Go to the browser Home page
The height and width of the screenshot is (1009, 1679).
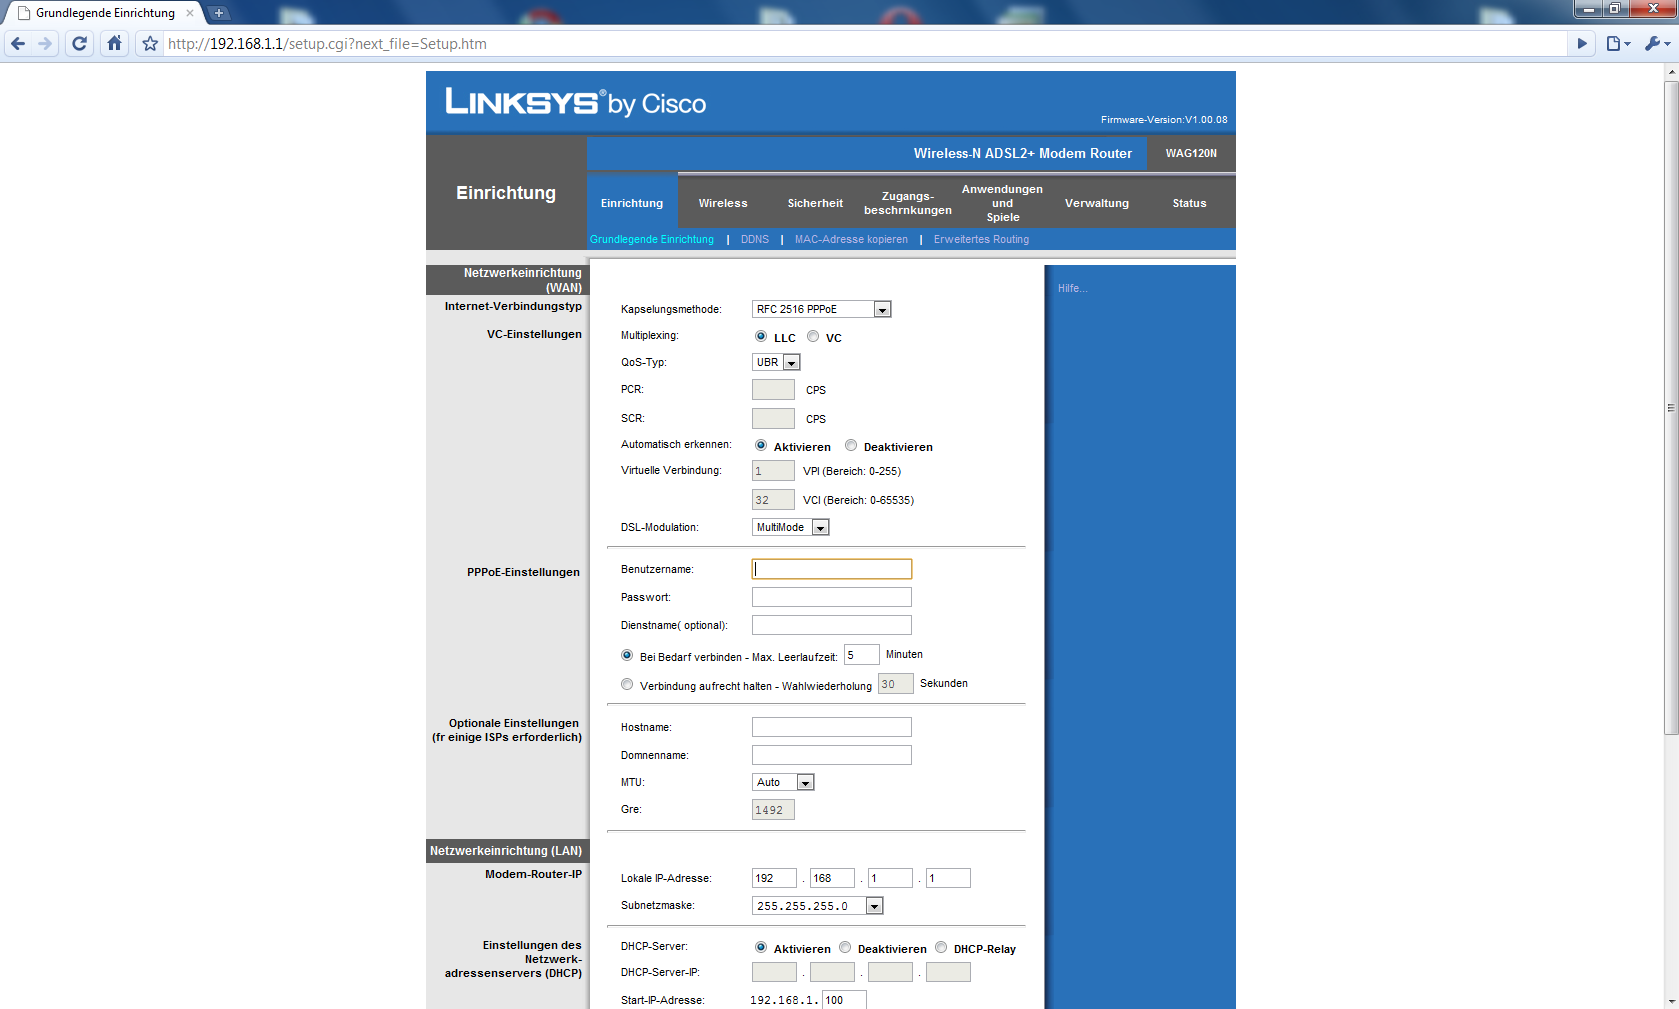pyautogui.click(x=114, y=43)
